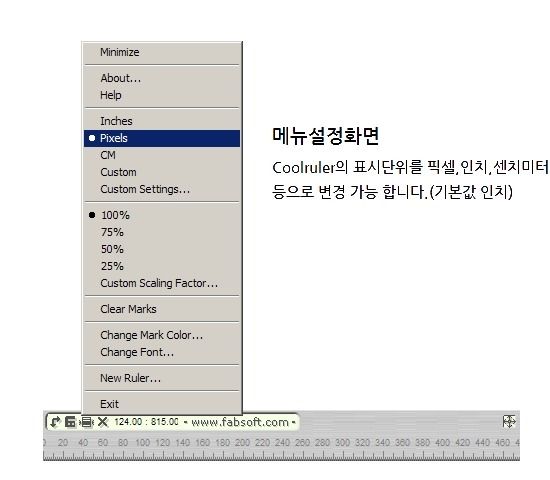
Task: Create a New Ruler... from menu
Action: (162, 378)
